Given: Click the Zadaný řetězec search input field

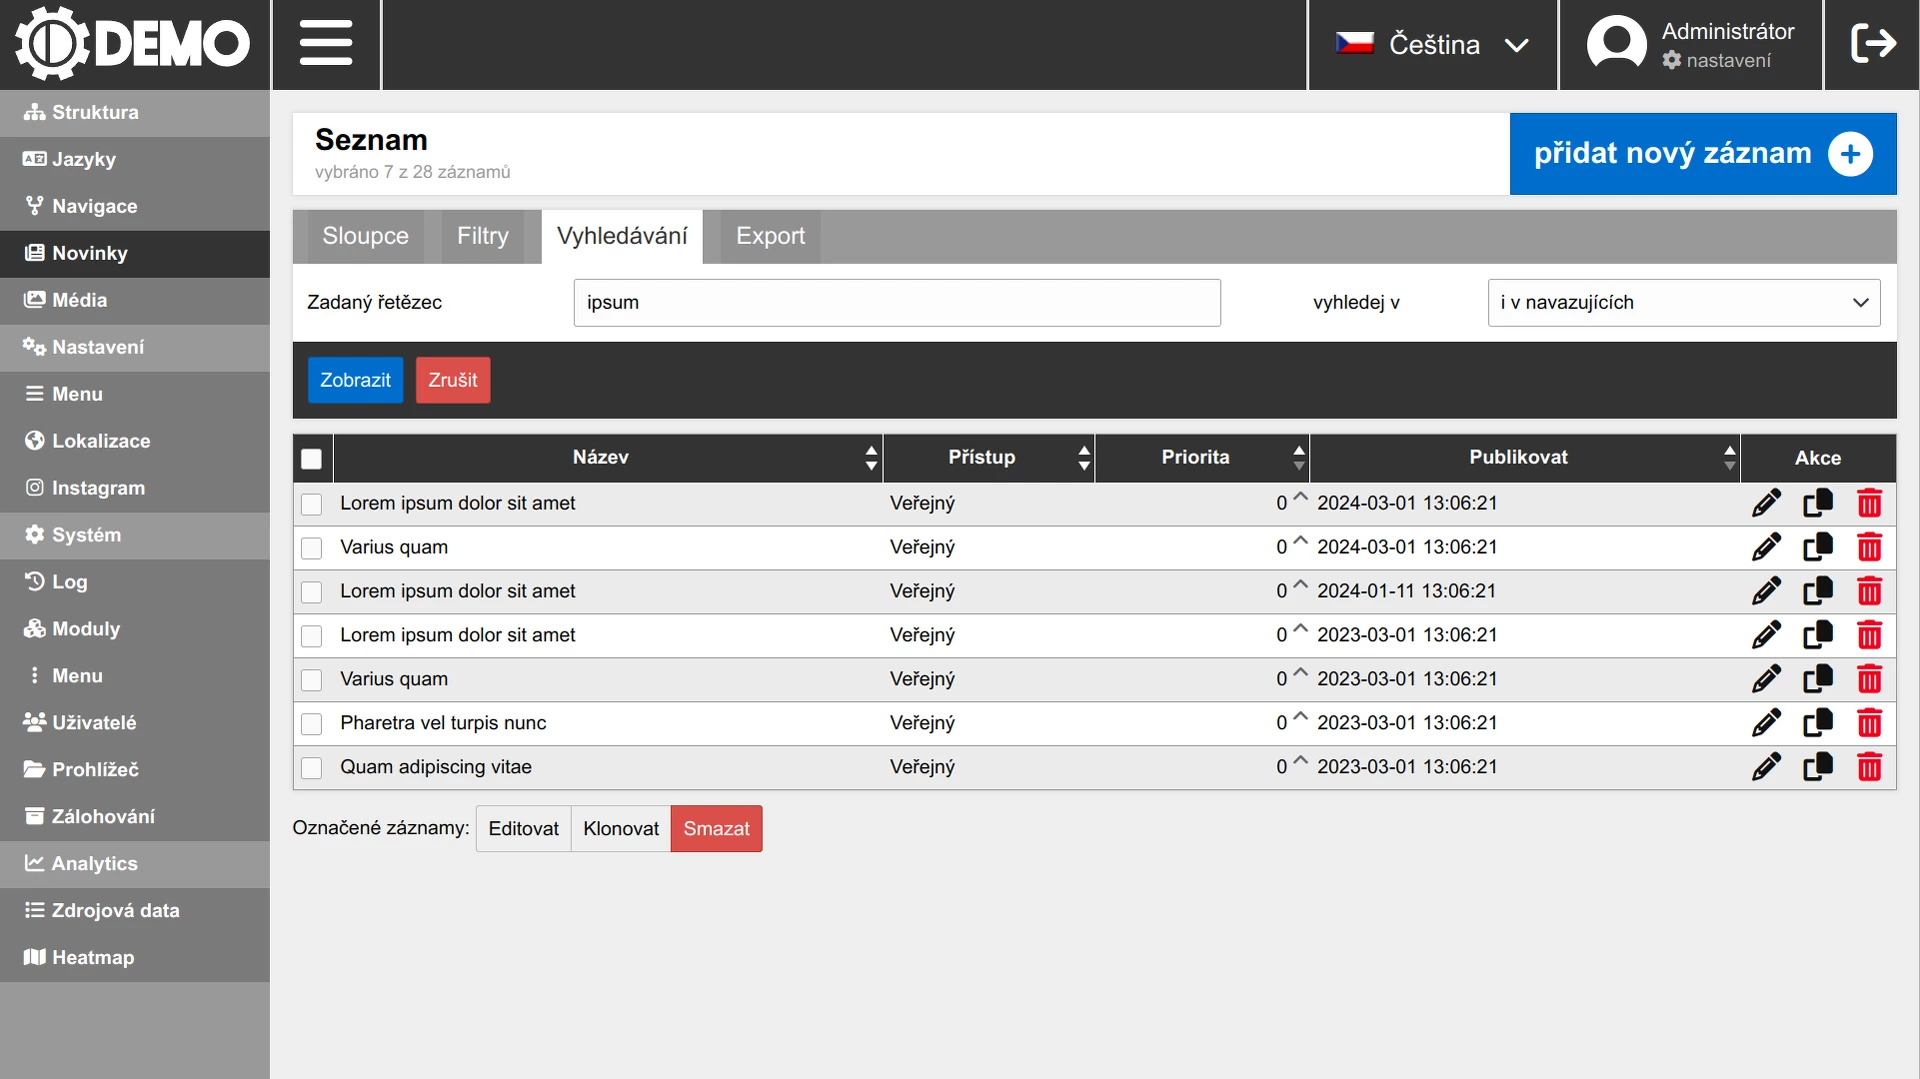Looking at the screenshot, I should (x=896, y=303).
